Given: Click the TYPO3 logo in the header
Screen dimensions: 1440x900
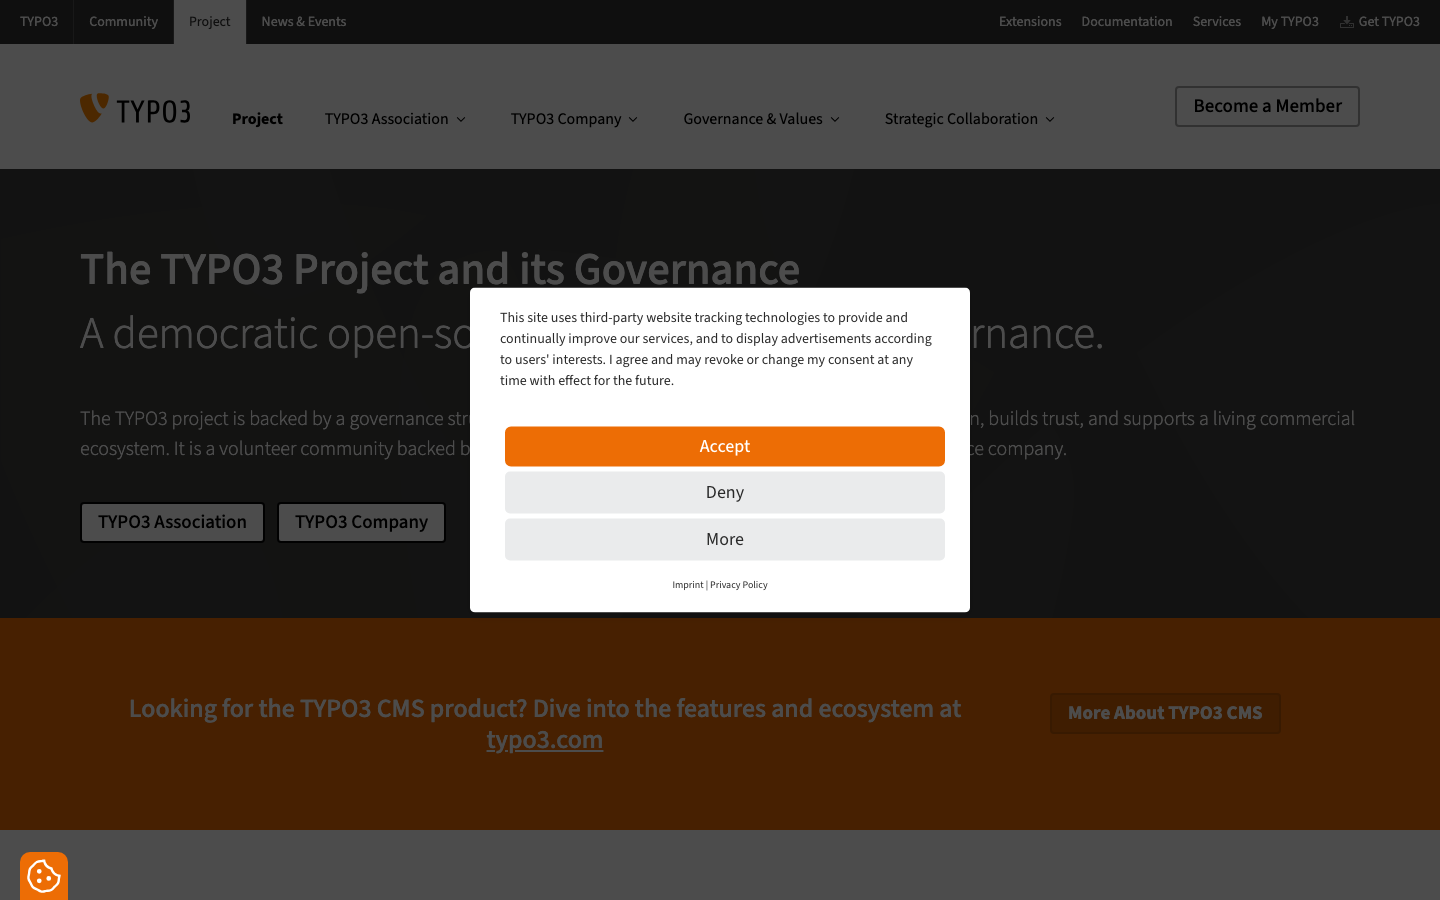Looking at the screenshot, I should pos(135,108).
